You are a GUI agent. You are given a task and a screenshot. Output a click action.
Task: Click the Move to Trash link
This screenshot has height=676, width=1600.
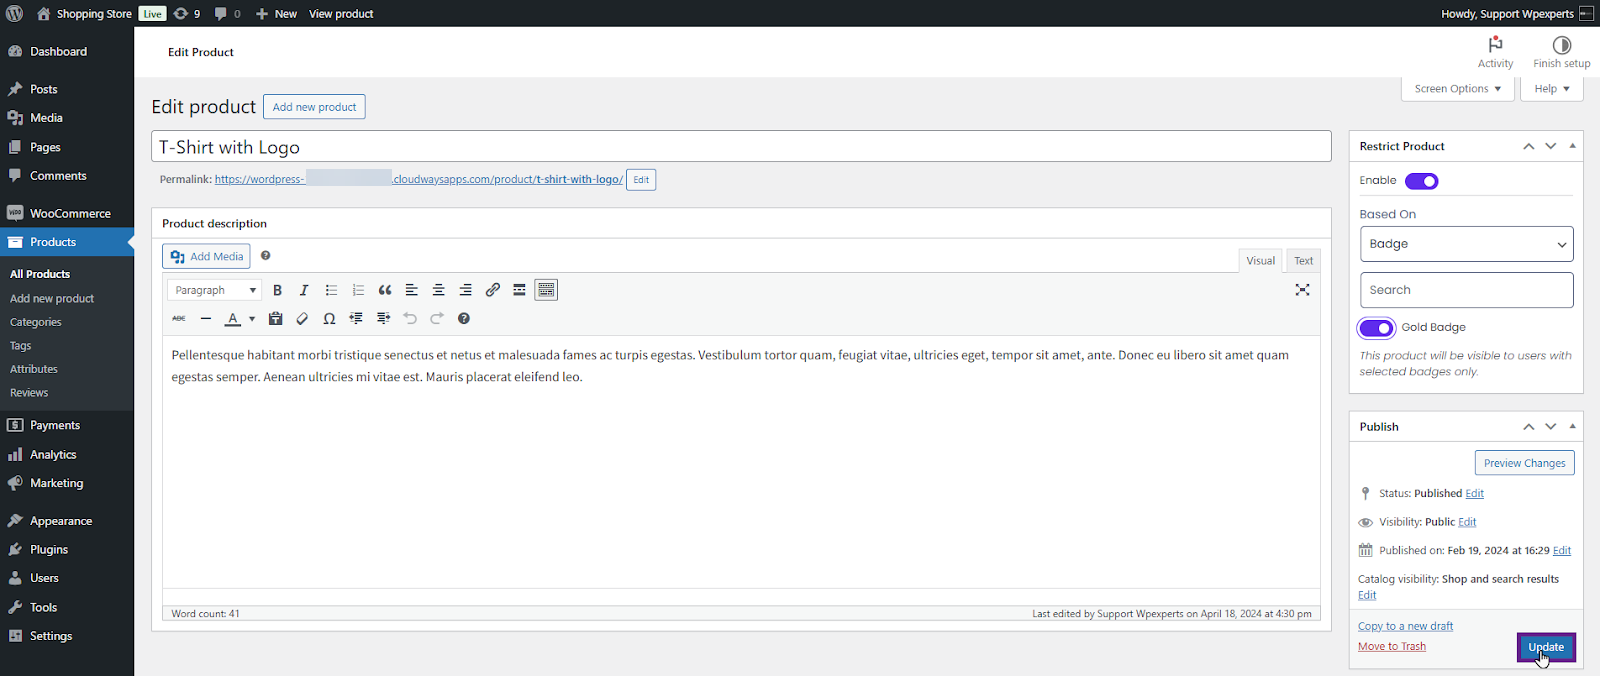[x=1392, y=646]
